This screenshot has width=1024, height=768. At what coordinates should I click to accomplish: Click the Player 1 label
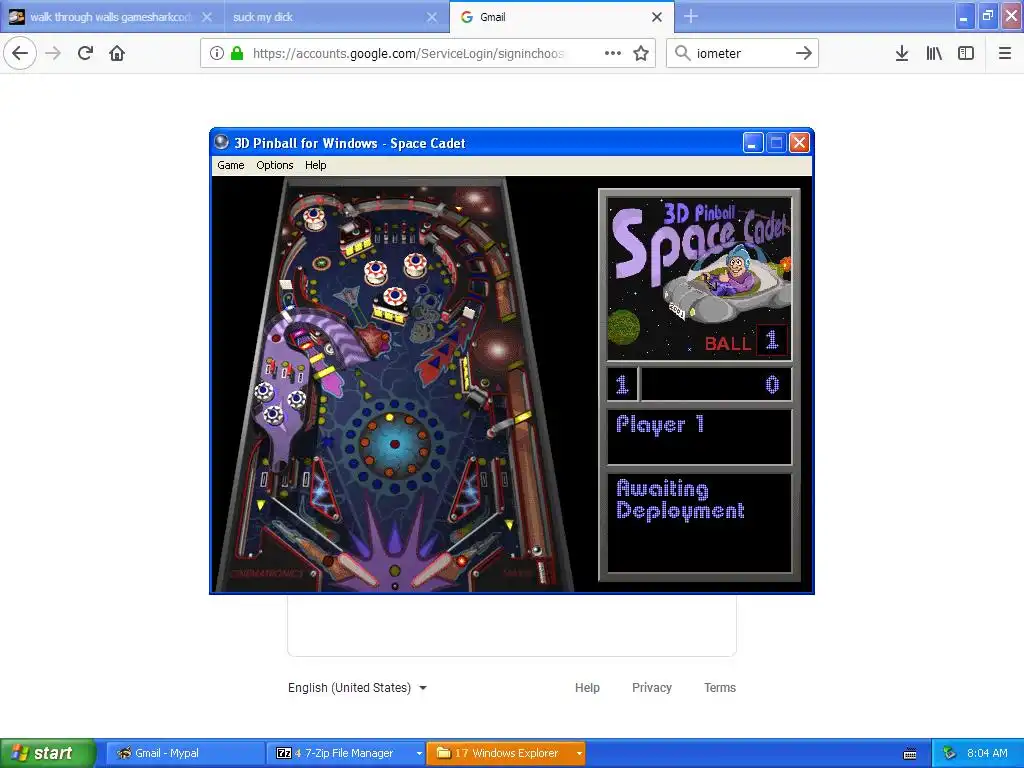(660, 424)
